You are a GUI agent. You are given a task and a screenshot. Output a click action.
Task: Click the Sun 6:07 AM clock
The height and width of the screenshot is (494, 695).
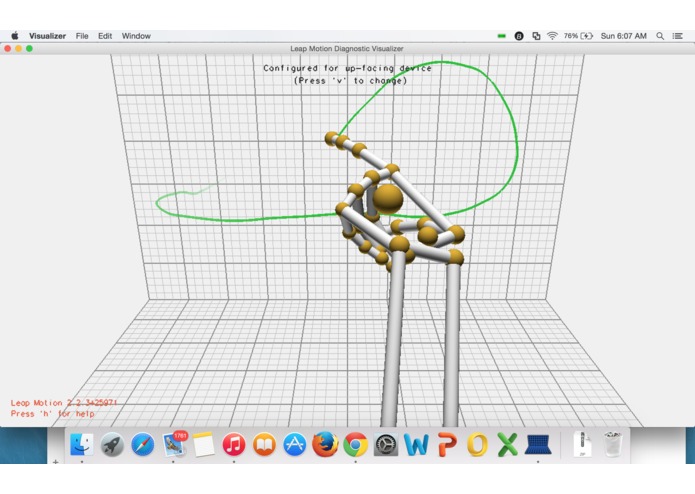623,36
